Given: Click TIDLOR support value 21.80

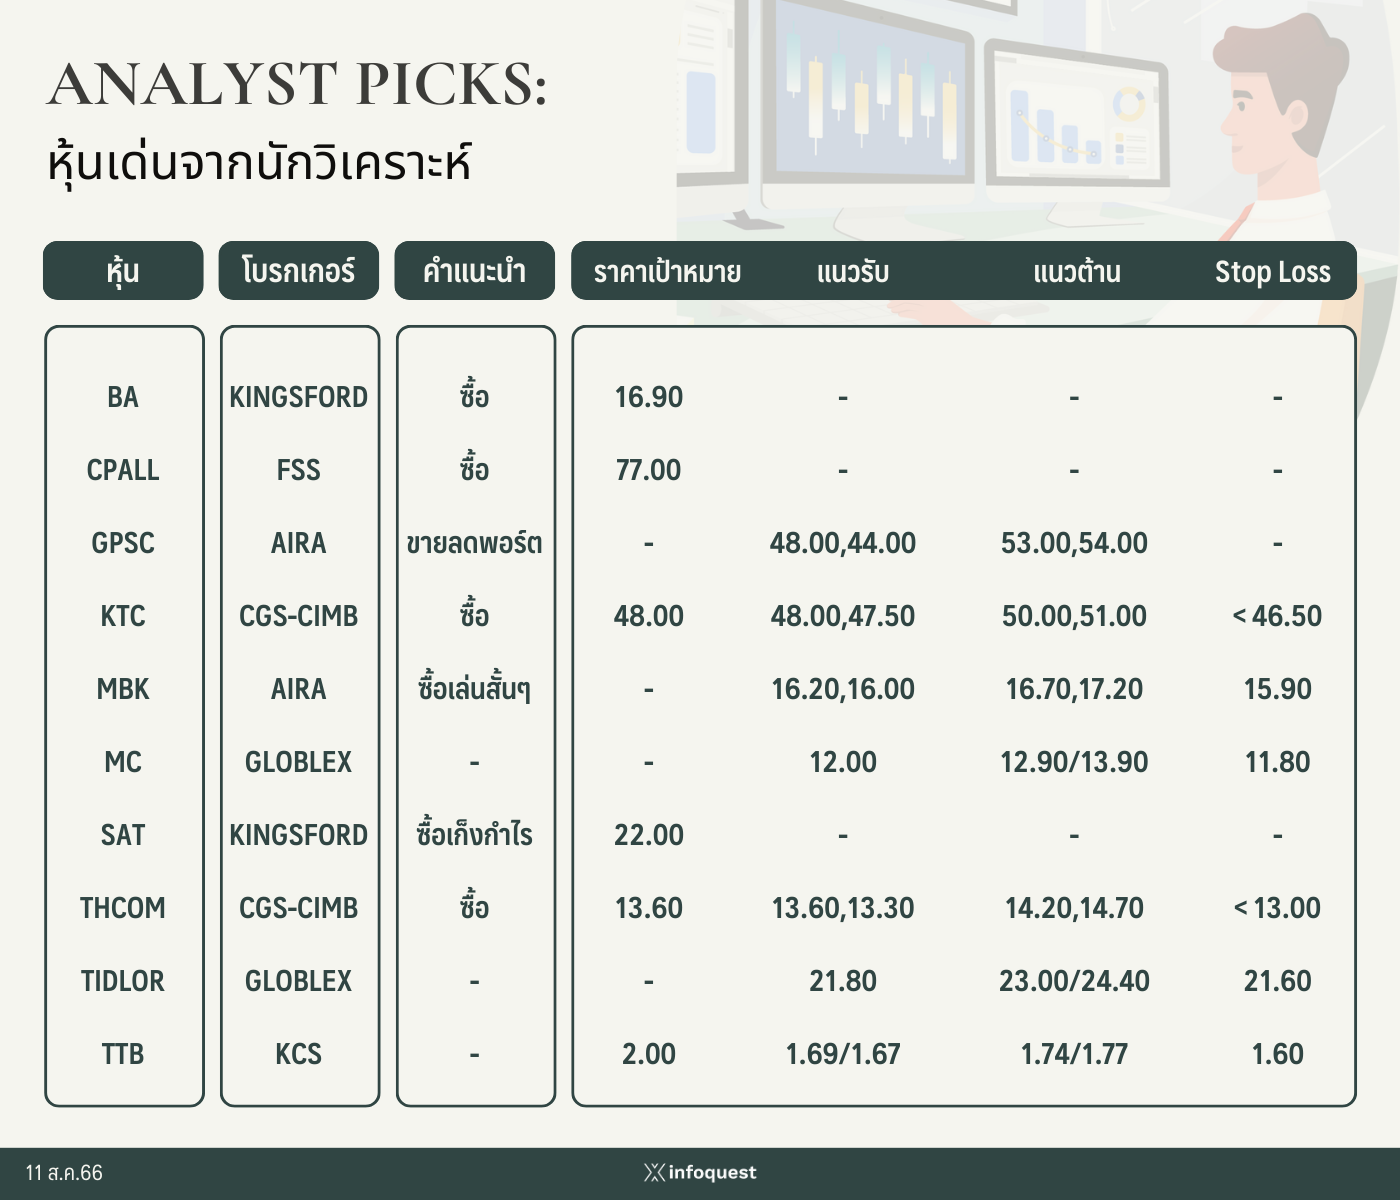Looking at the screenshot, I should pyautogui.click(x=843, y=981).
